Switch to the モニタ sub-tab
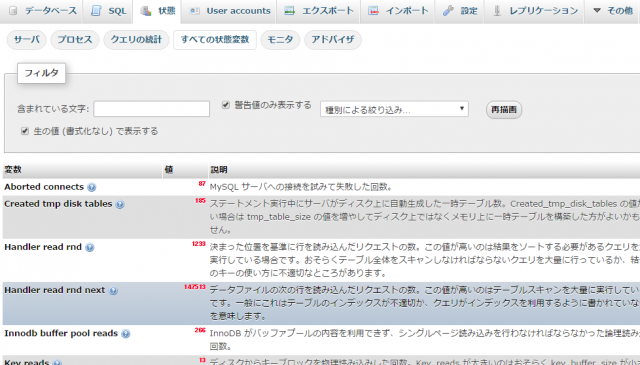This screenshot has height=365, width=640. [280, 40]
